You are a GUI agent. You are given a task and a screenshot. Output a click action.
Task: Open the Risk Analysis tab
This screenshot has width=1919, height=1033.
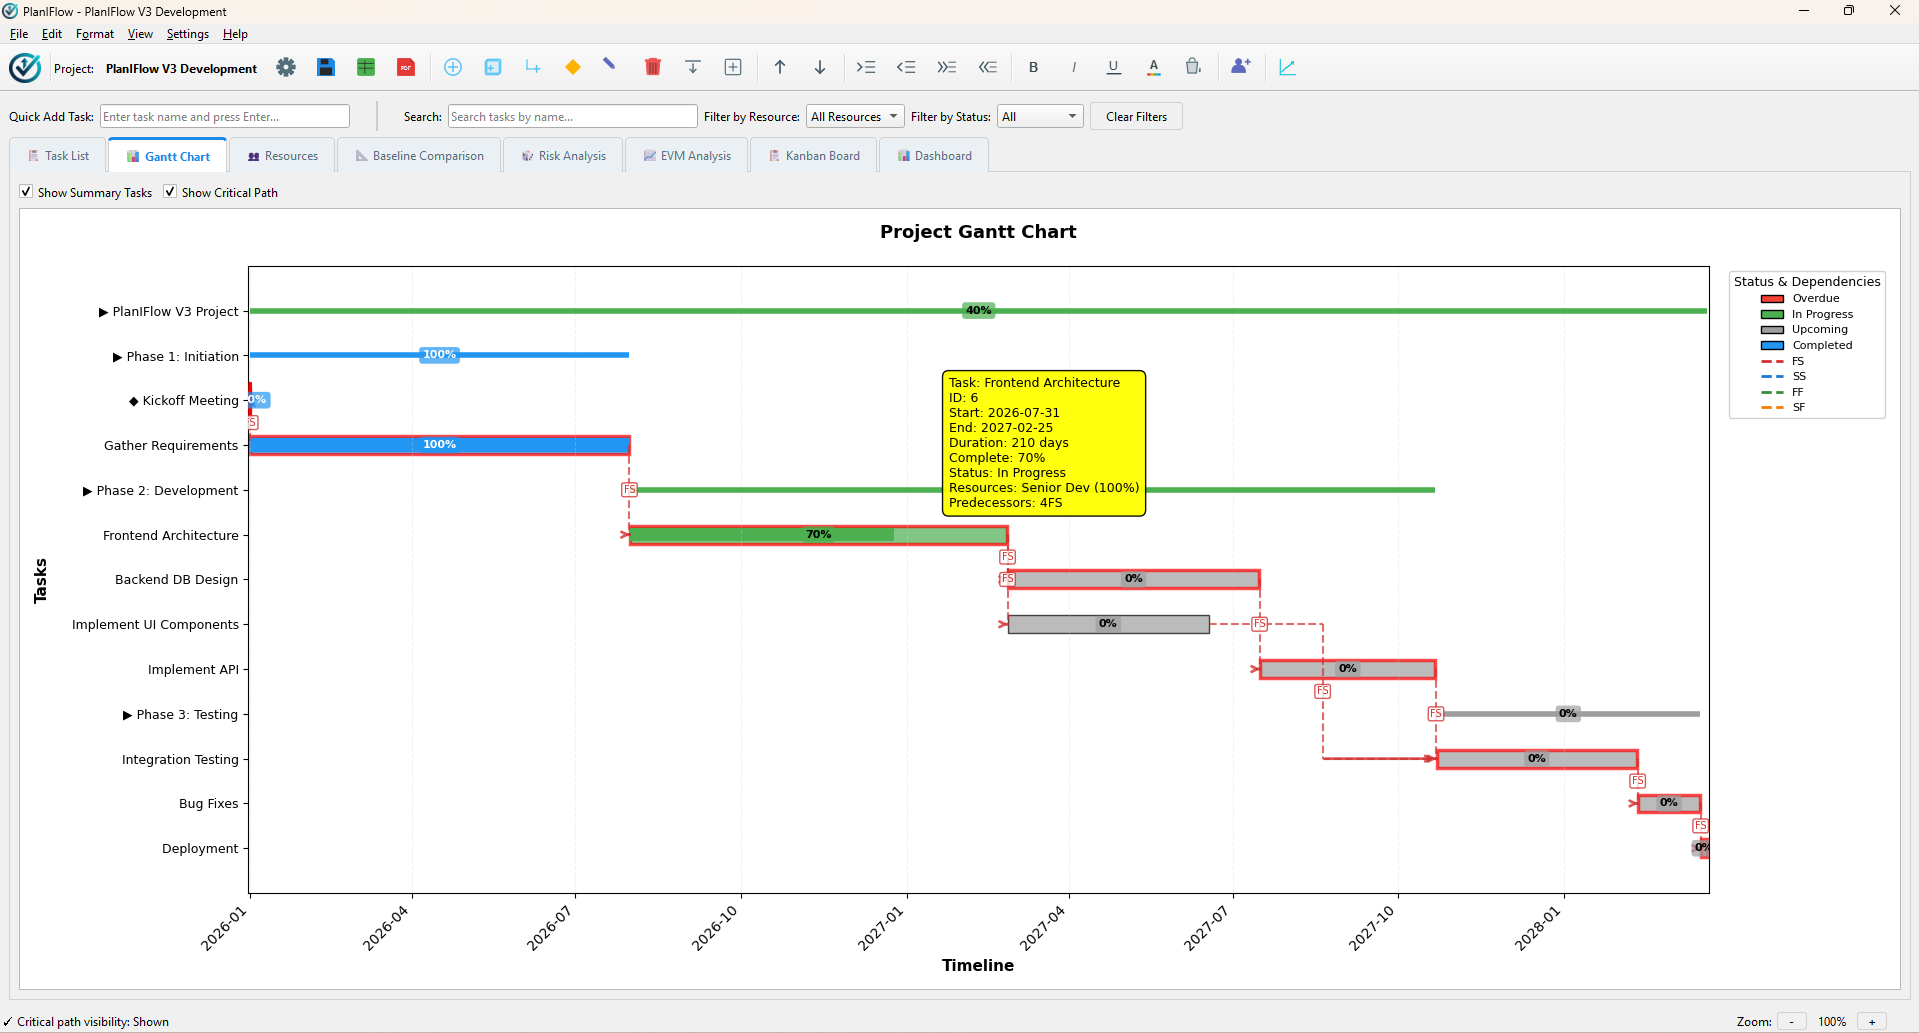[x=564, y=156]
